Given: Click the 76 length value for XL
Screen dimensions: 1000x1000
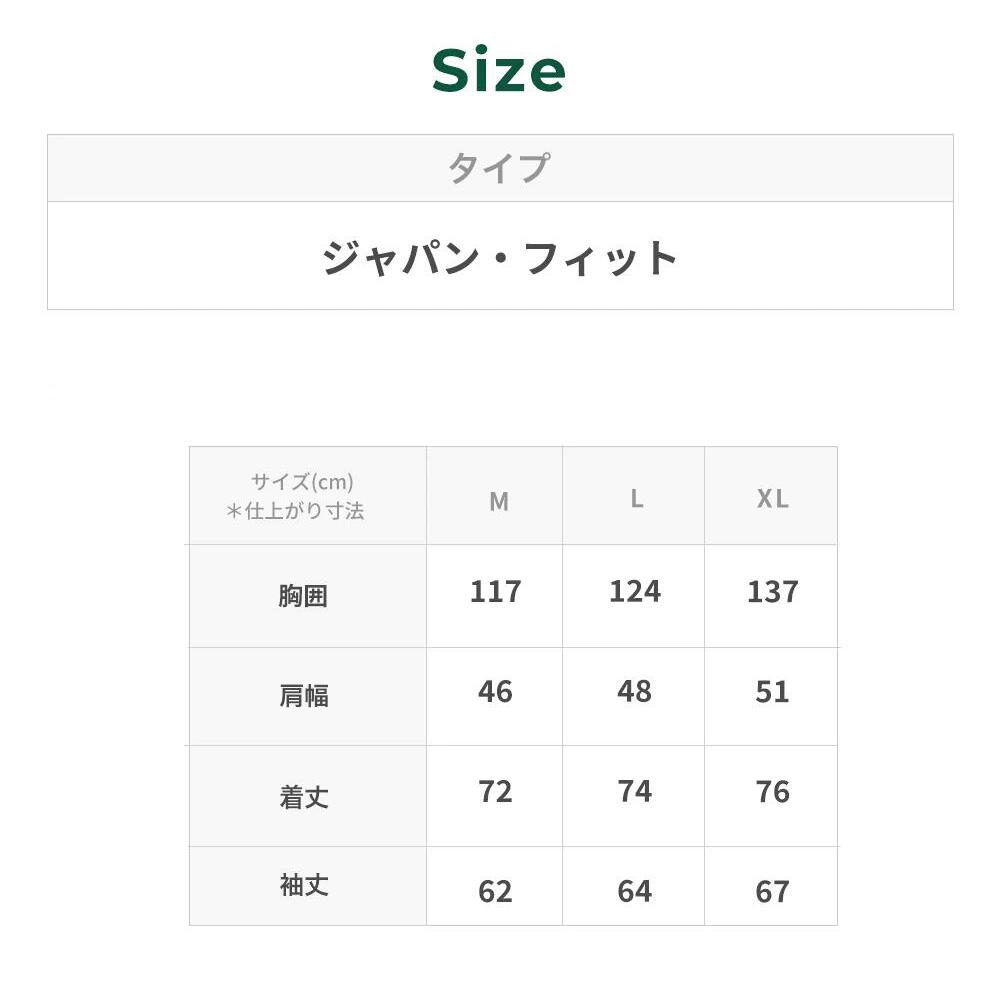Looking at the screenshot, I should 772,792.
